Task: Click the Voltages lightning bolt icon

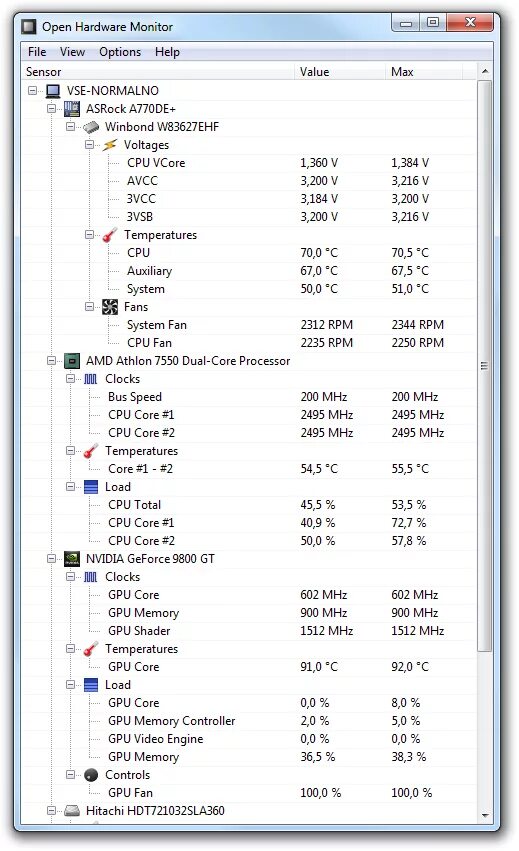Action: 110,145
